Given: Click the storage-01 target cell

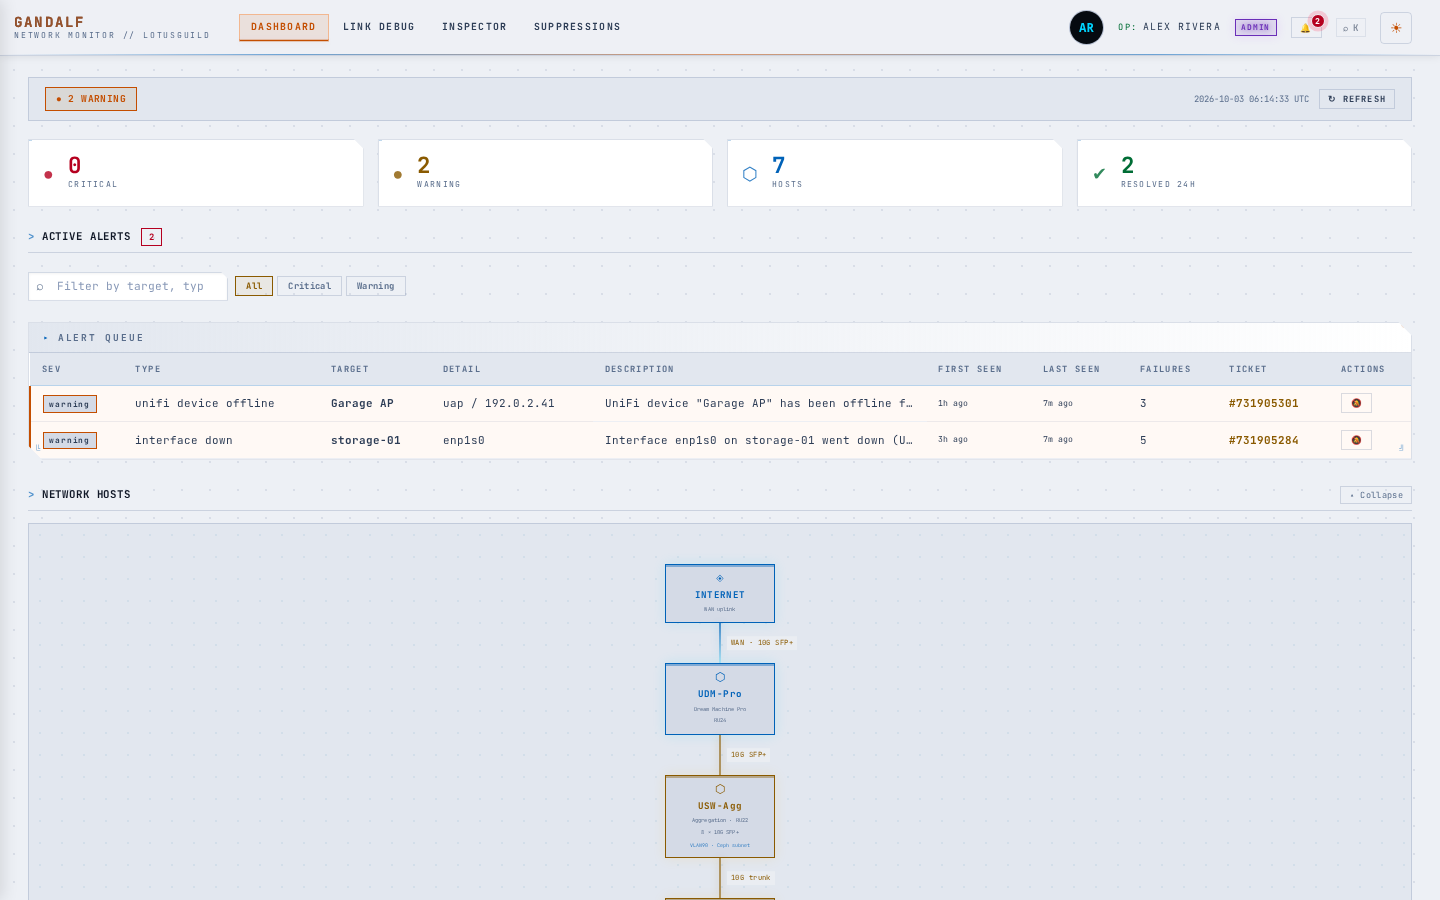Looking at the screenshot, I should (366, 440).
